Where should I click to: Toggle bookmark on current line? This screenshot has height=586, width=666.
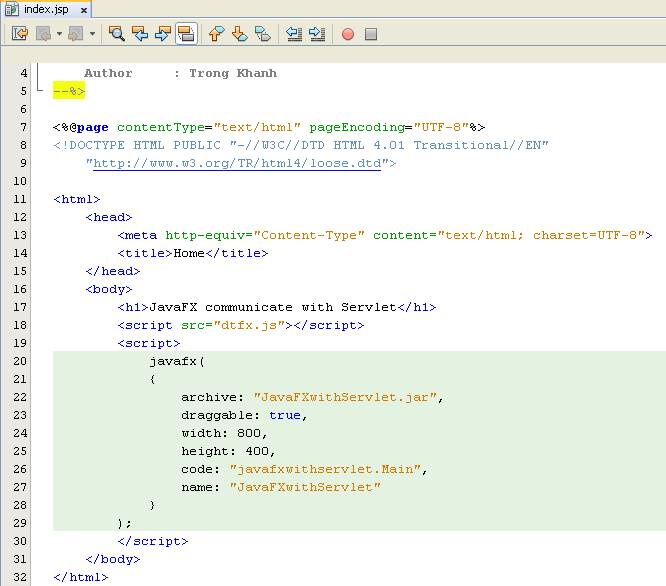[262, 34]
